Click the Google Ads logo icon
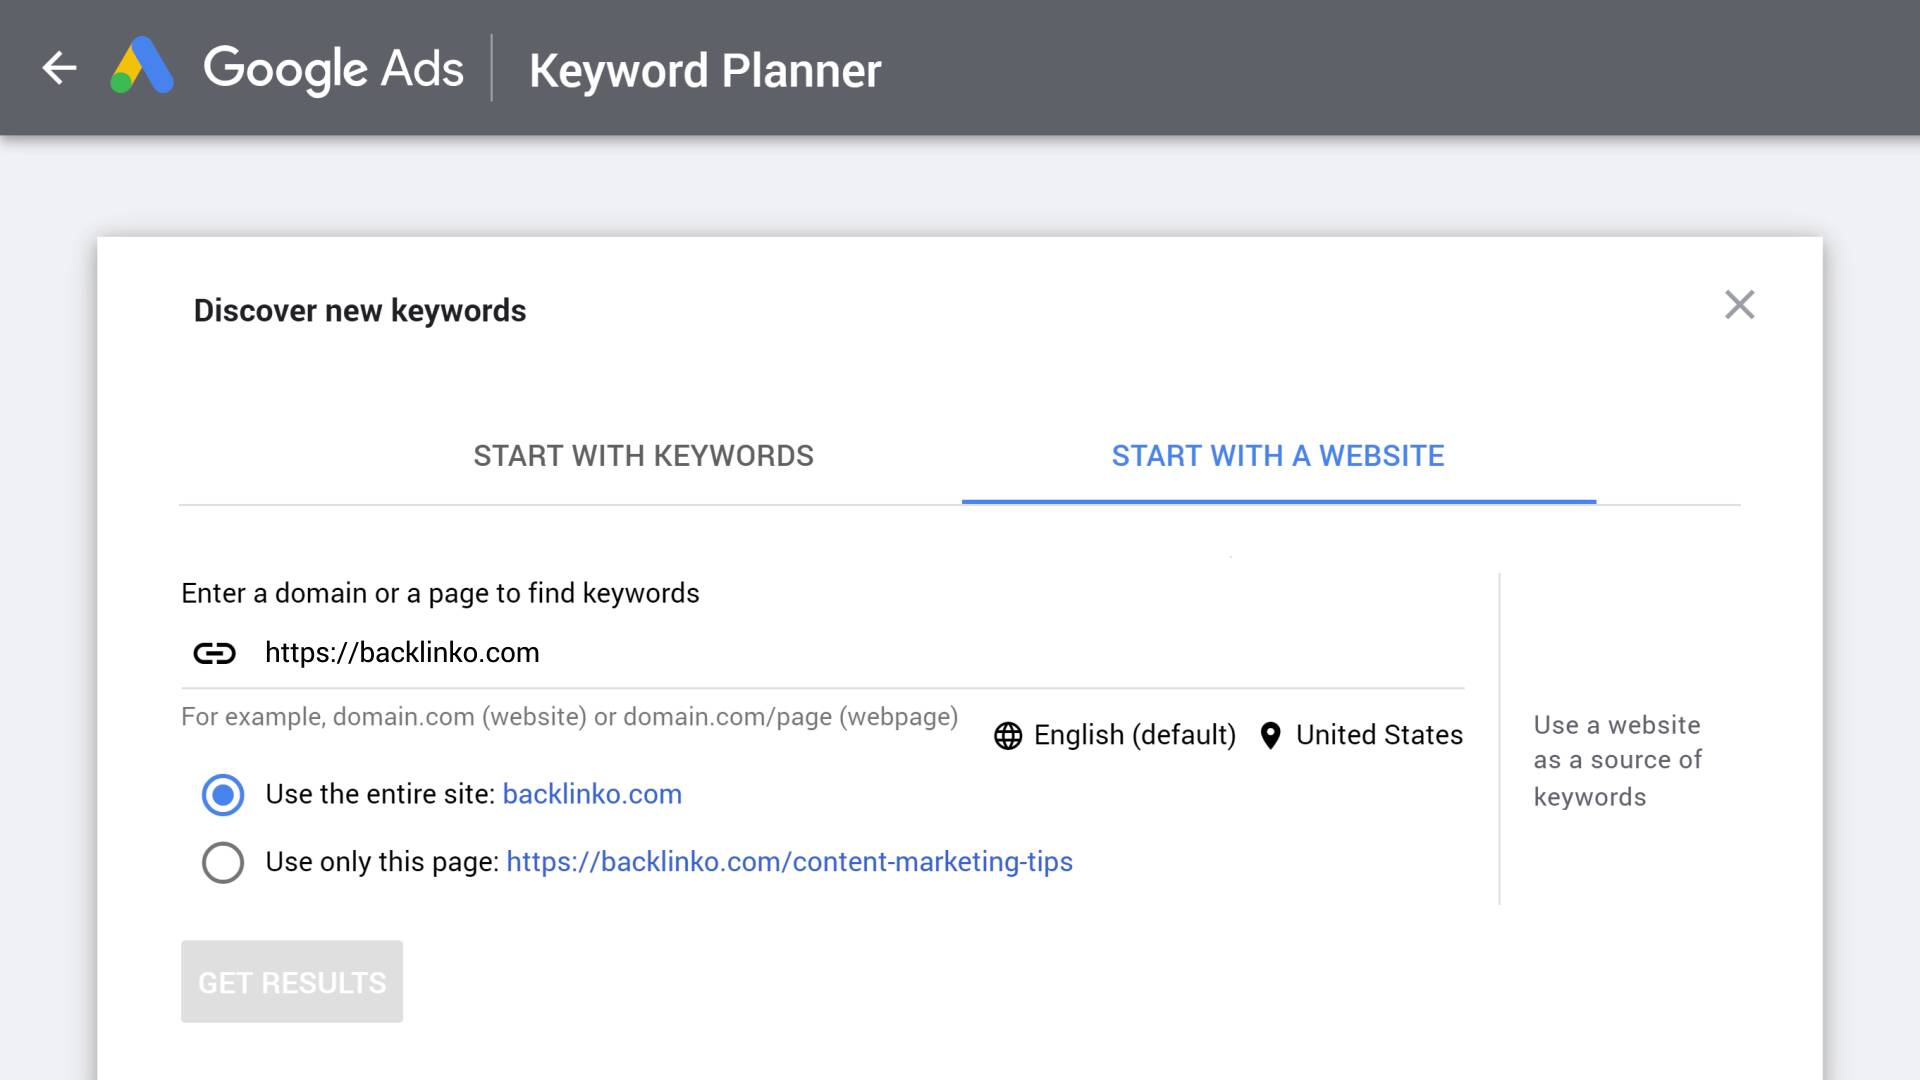 tap(142, 66)
